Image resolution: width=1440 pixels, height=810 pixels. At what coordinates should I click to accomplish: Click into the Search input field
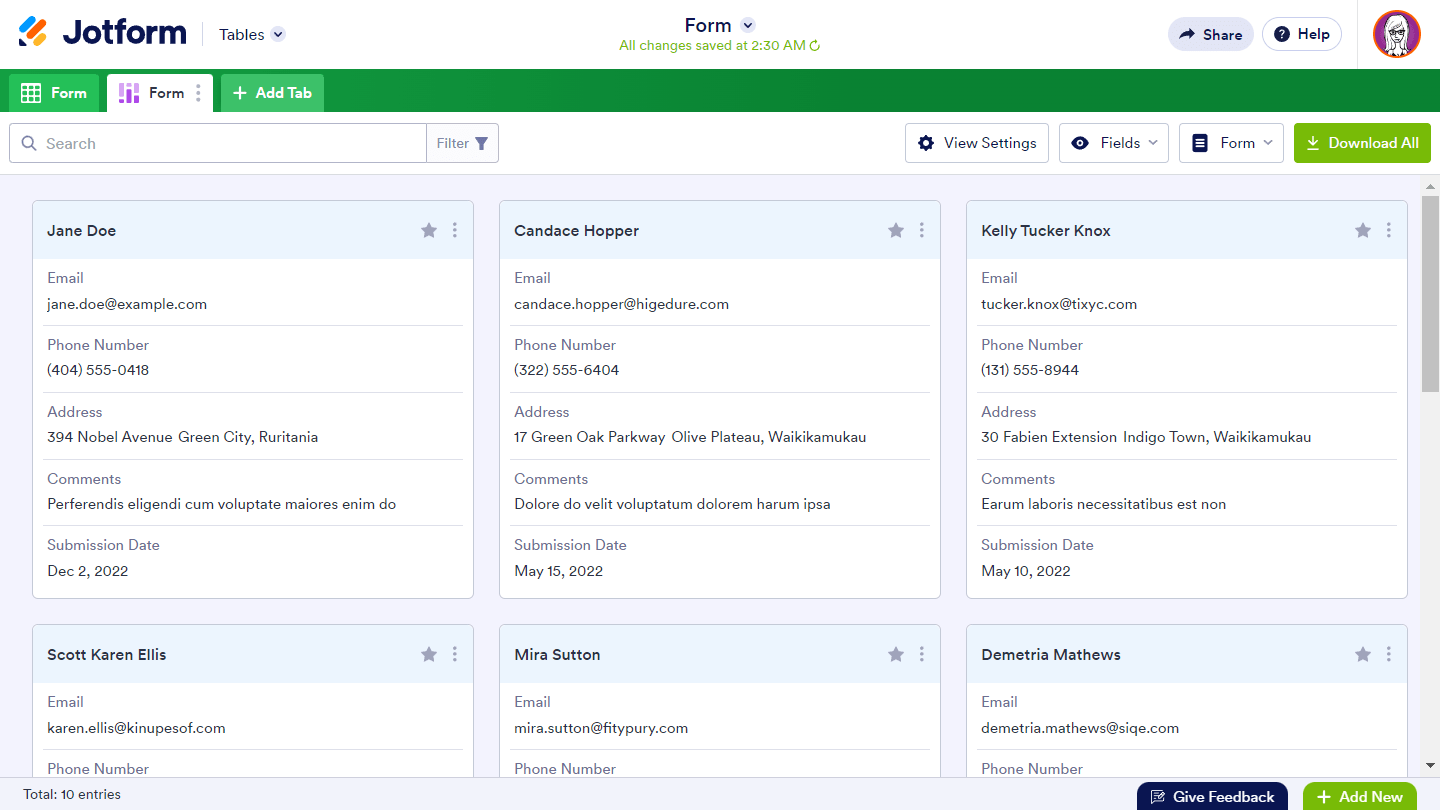click(230, 143)
